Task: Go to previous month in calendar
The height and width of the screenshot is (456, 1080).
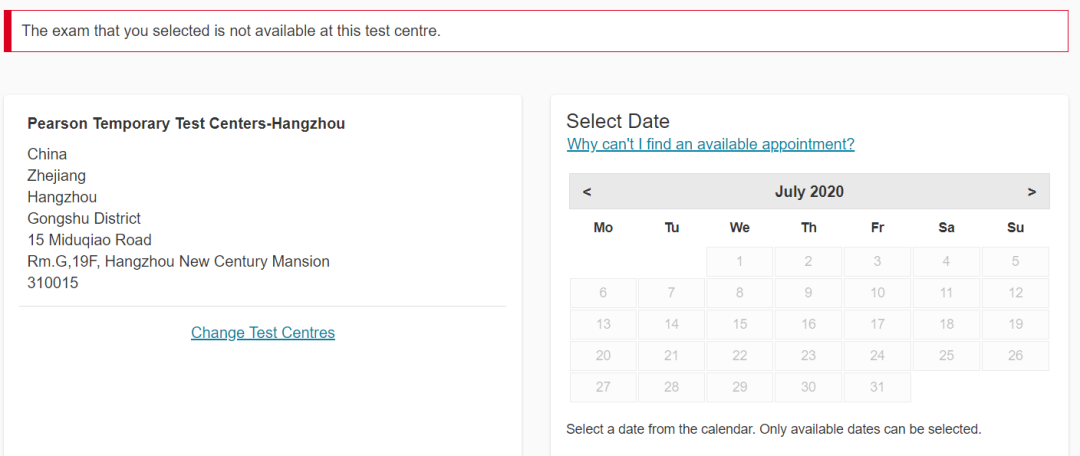Action: click(587, 192)
